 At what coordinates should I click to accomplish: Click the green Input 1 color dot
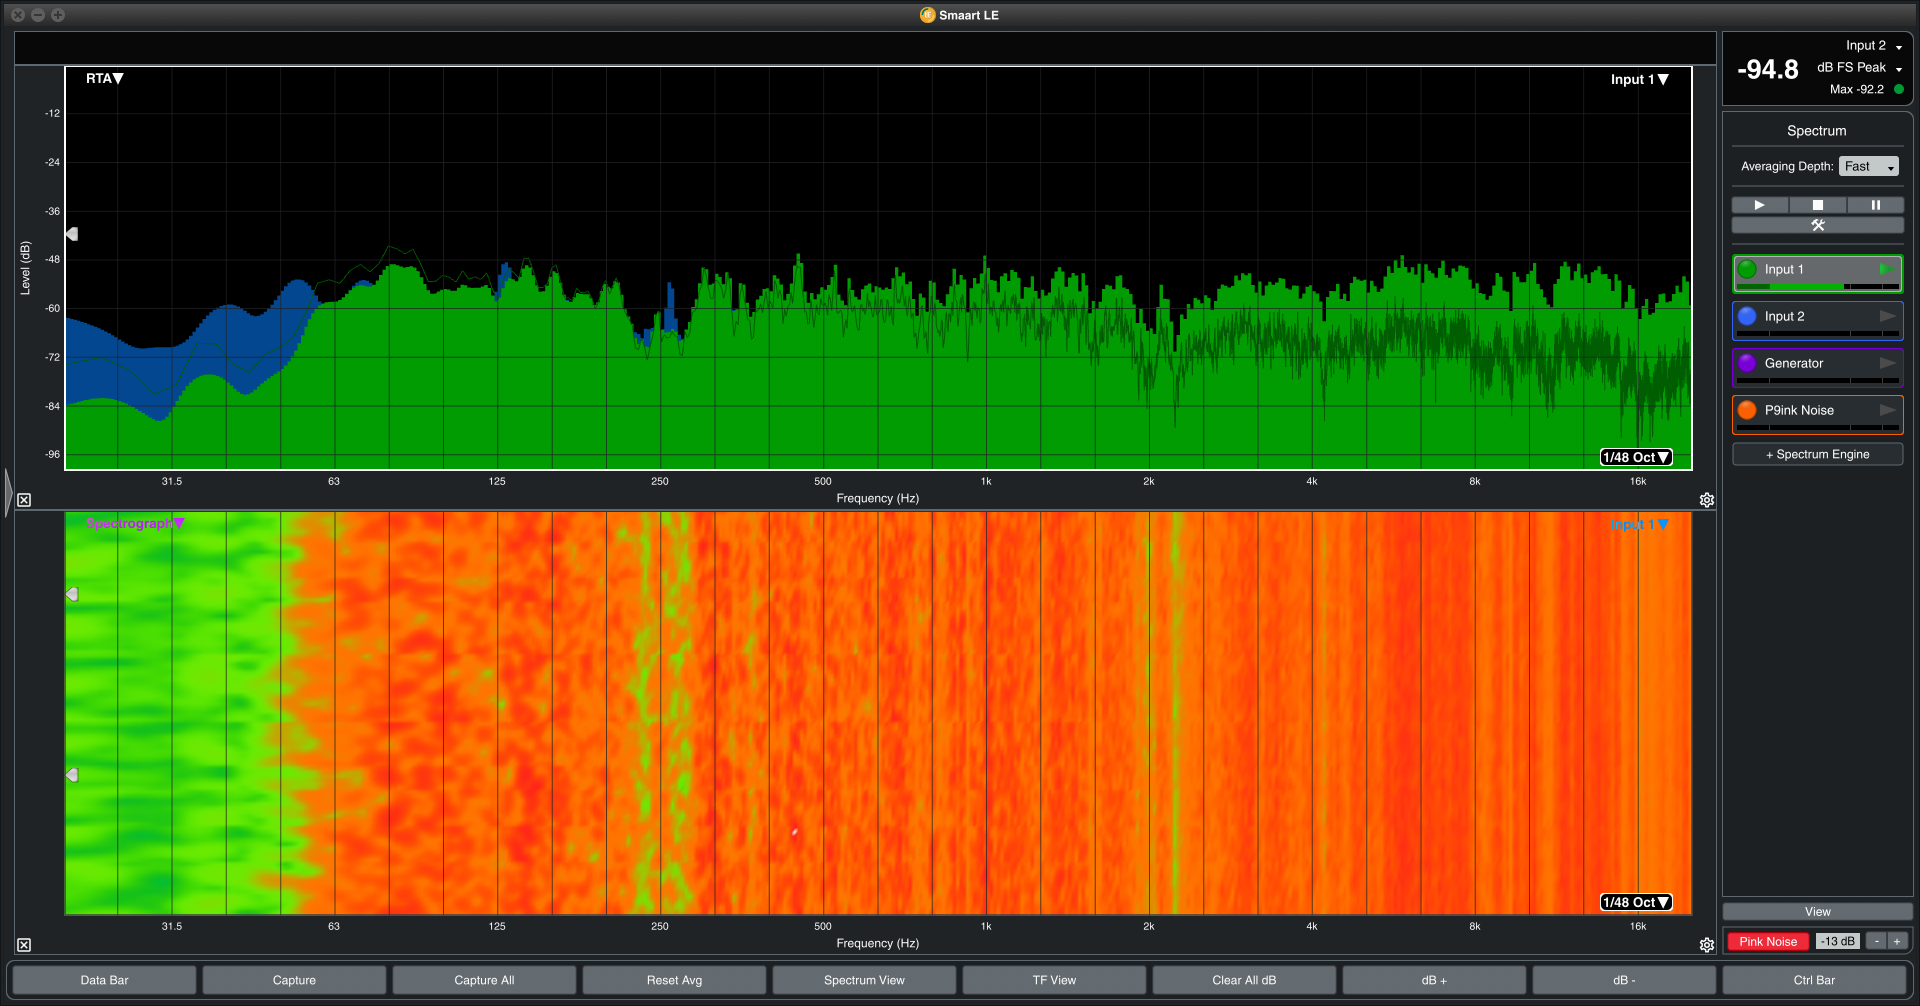[1747, 269]
